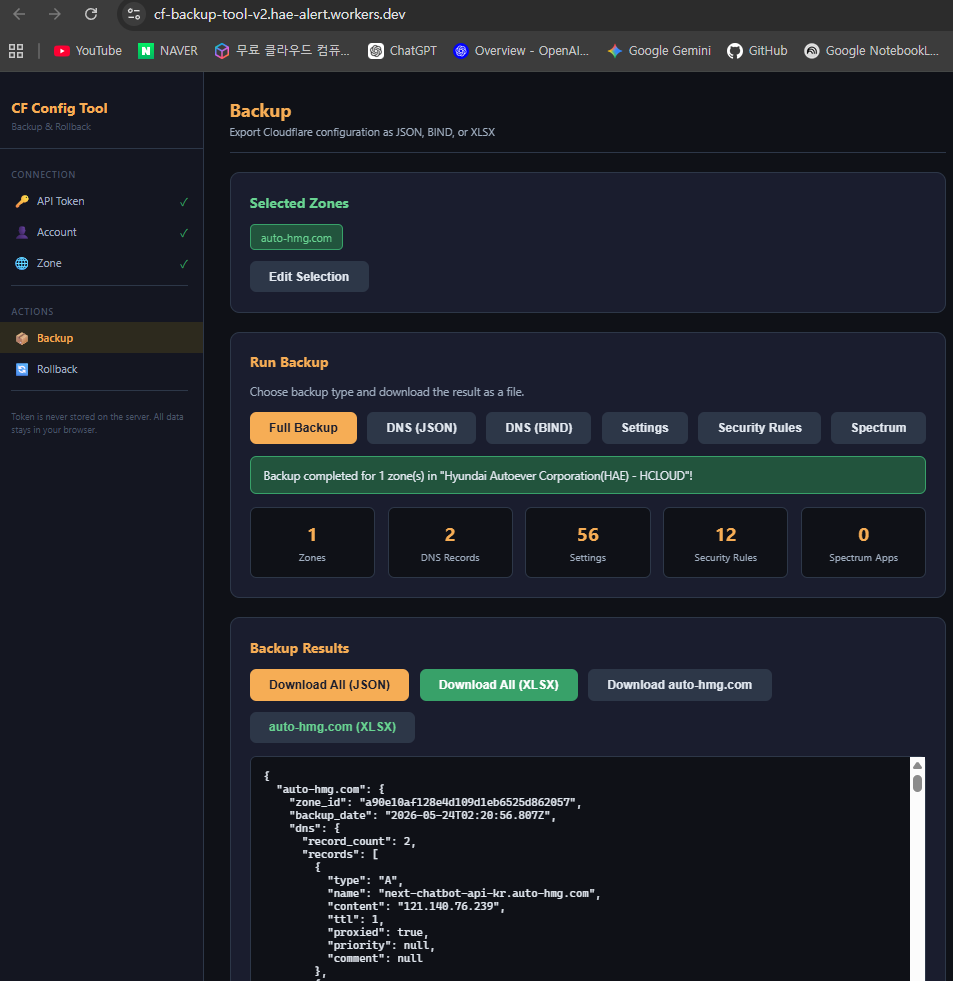The height and width of the screenshot is (981, 953).
Task: Click the globe icon beside Zone
Action: tap(22, 263)
